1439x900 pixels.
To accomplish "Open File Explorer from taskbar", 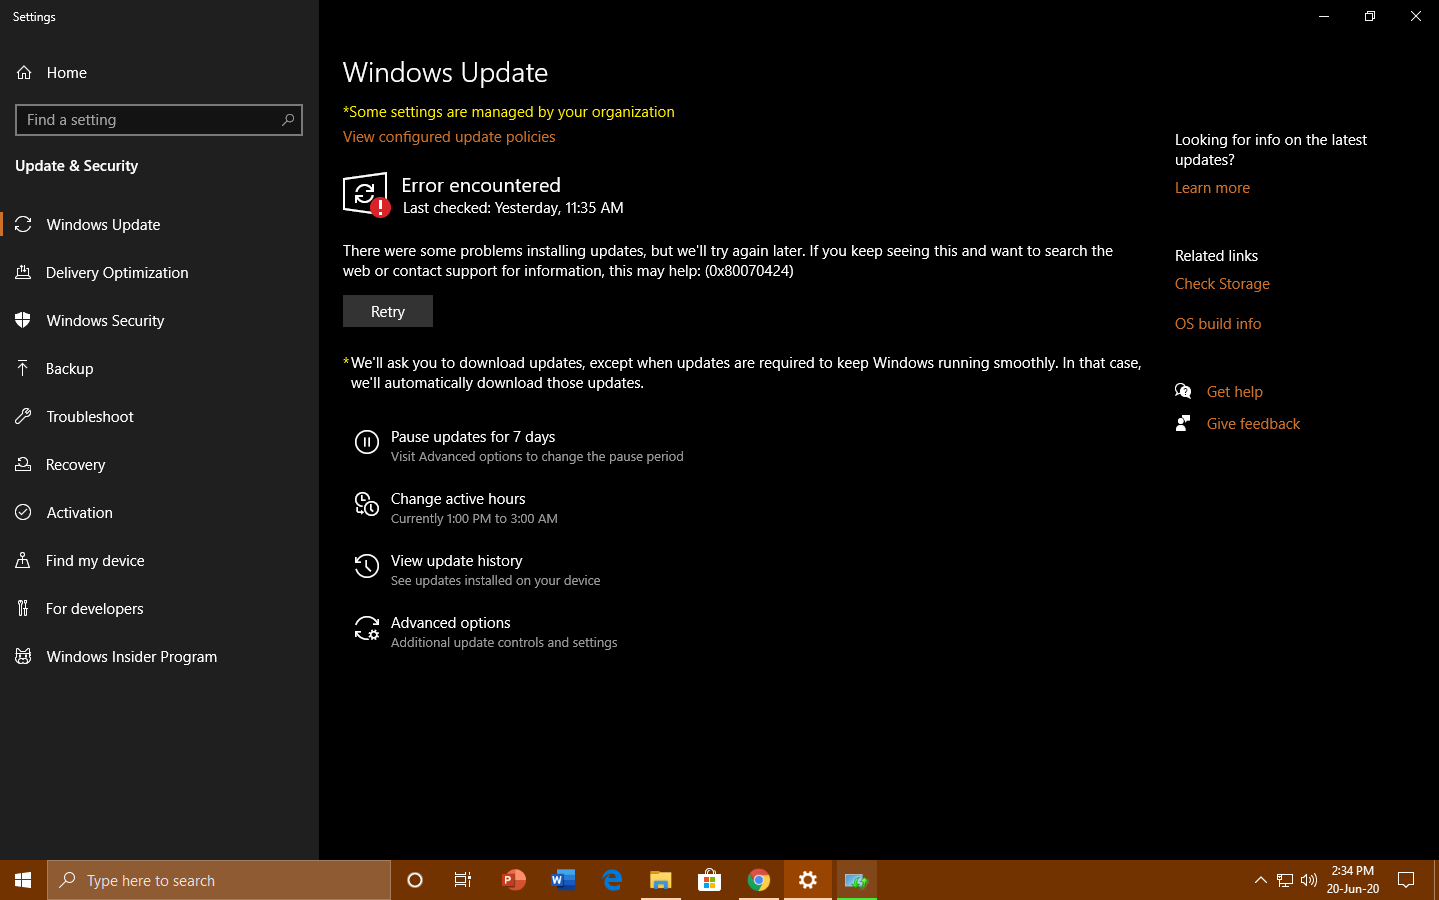I will pyautogui.click(x=661, y=880).
